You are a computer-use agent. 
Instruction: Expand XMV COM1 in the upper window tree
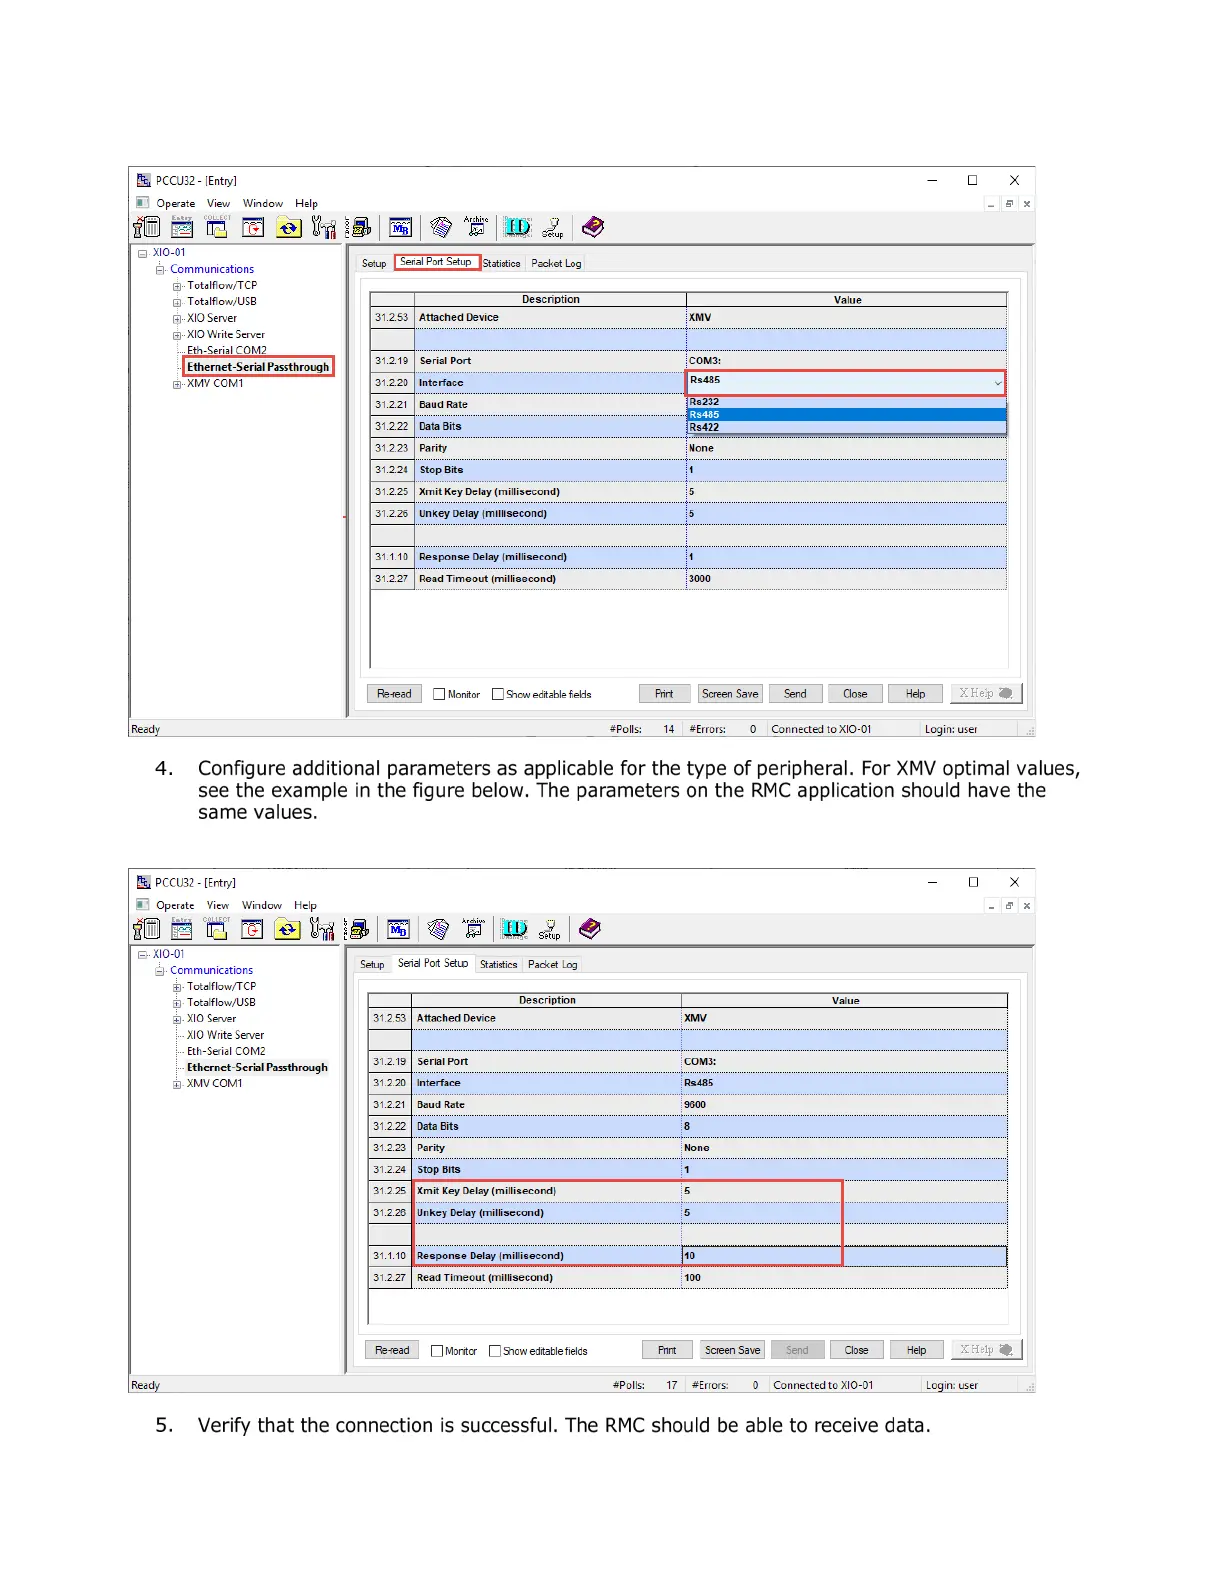[x=177, y=384]
